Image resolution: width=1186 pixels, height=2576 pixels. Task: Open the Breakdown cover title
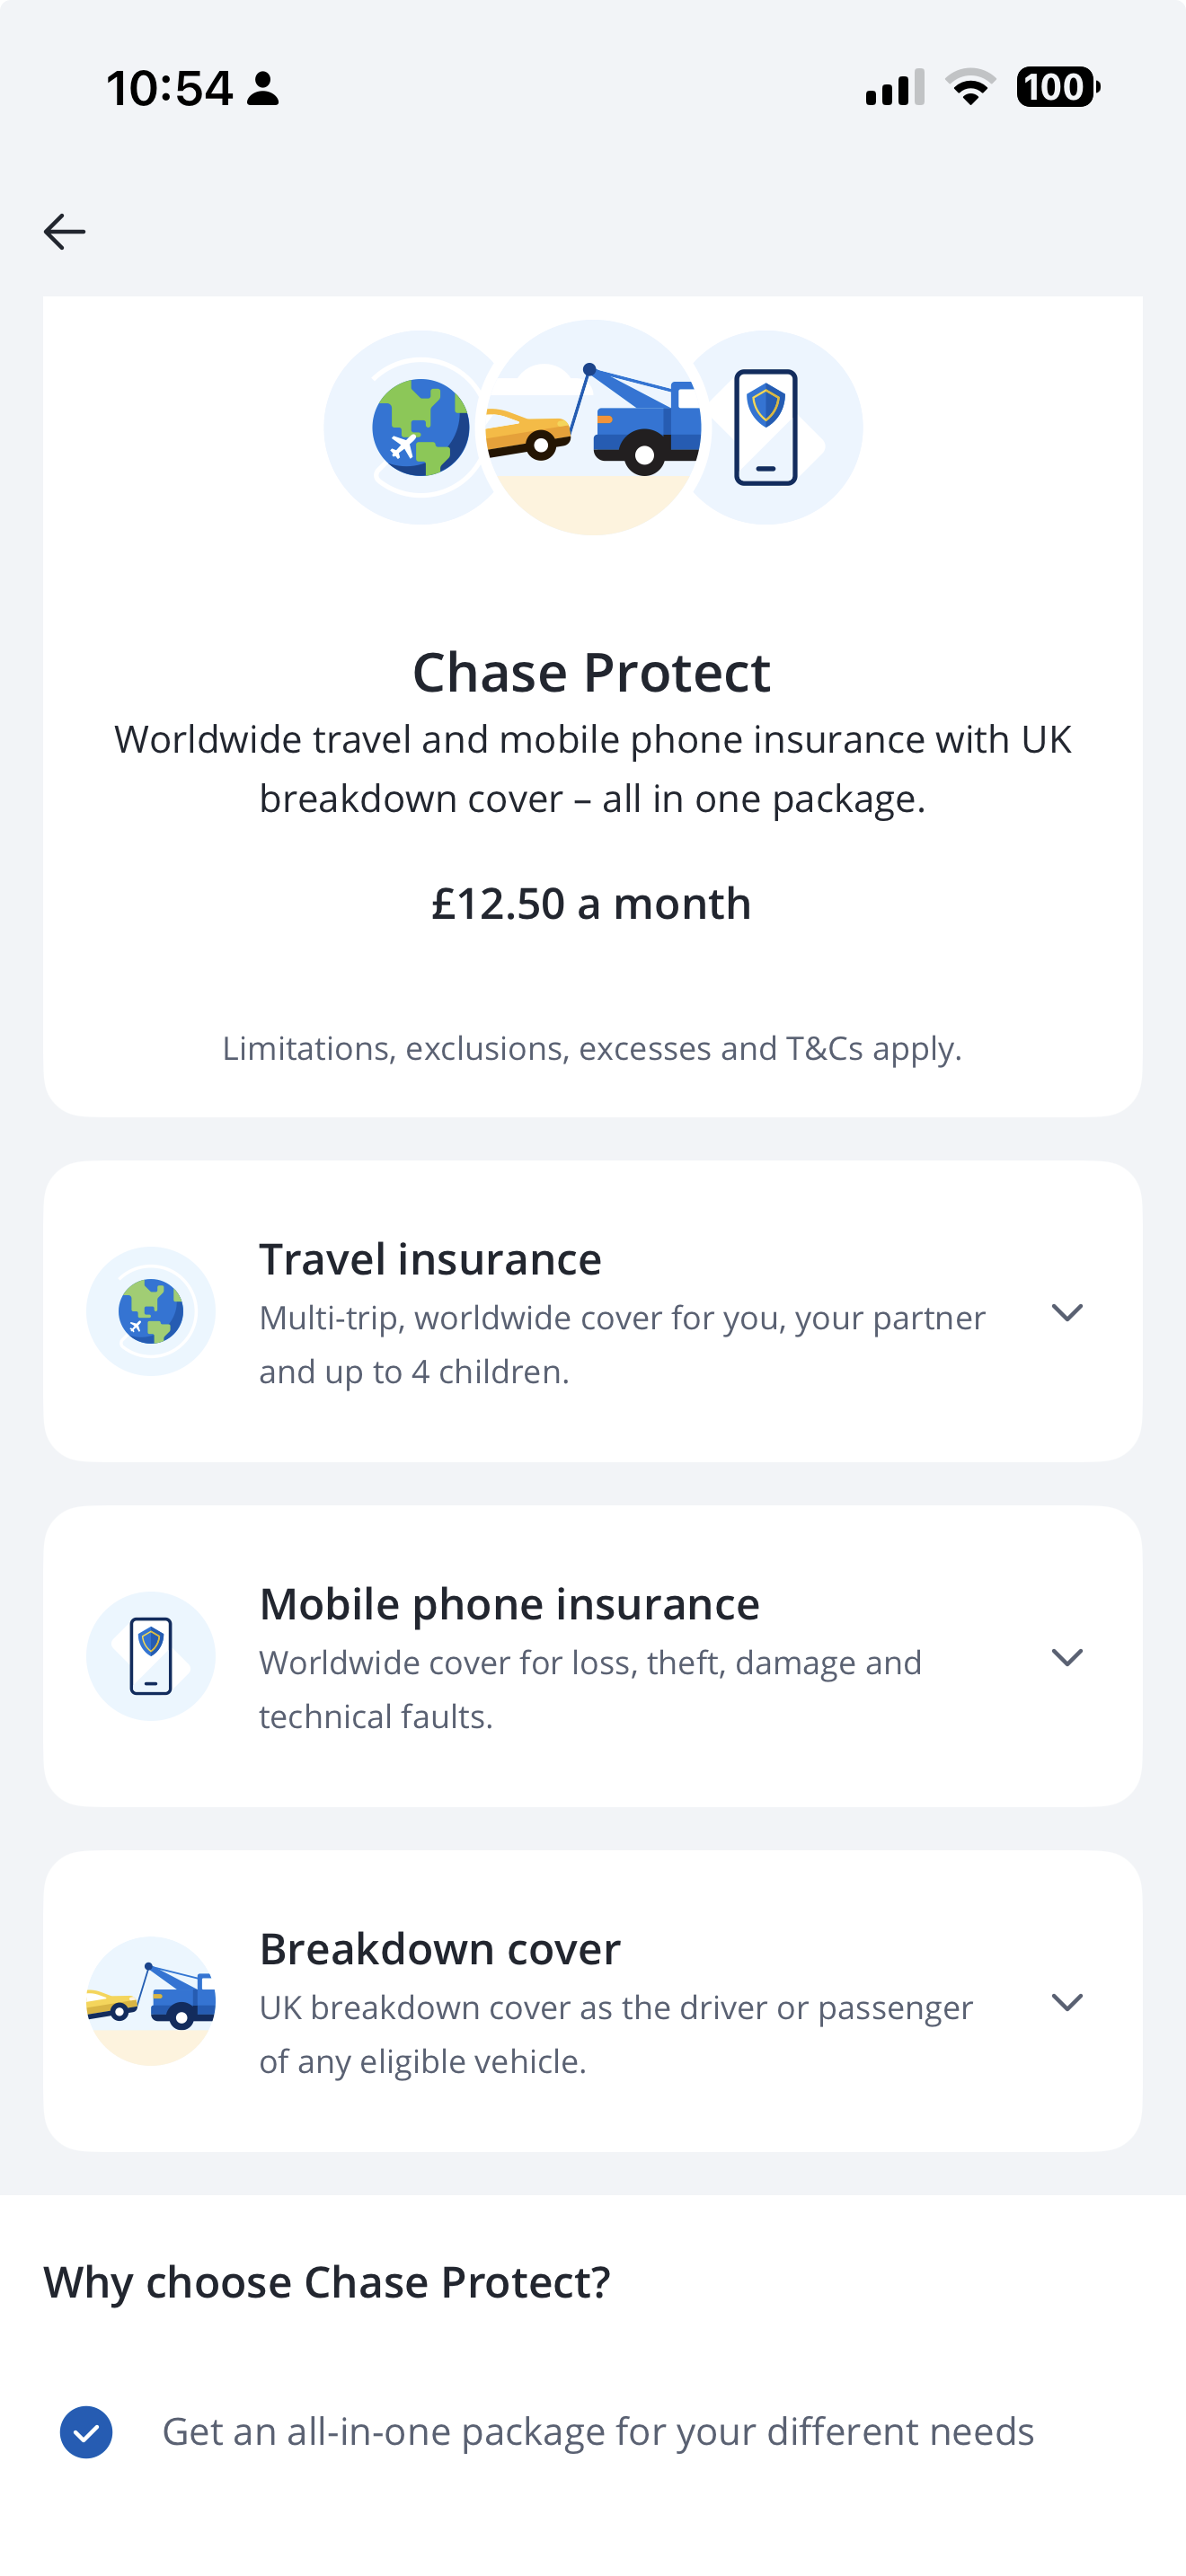[x=440, y=1949]
